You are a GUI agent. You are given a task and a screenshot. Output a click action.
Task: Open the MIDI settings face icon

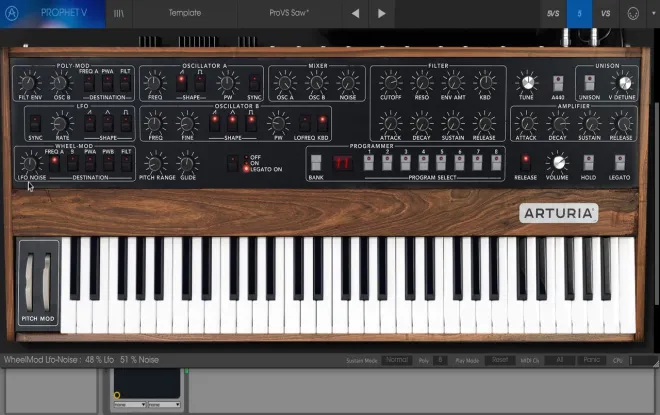click(x=633, y=13)
